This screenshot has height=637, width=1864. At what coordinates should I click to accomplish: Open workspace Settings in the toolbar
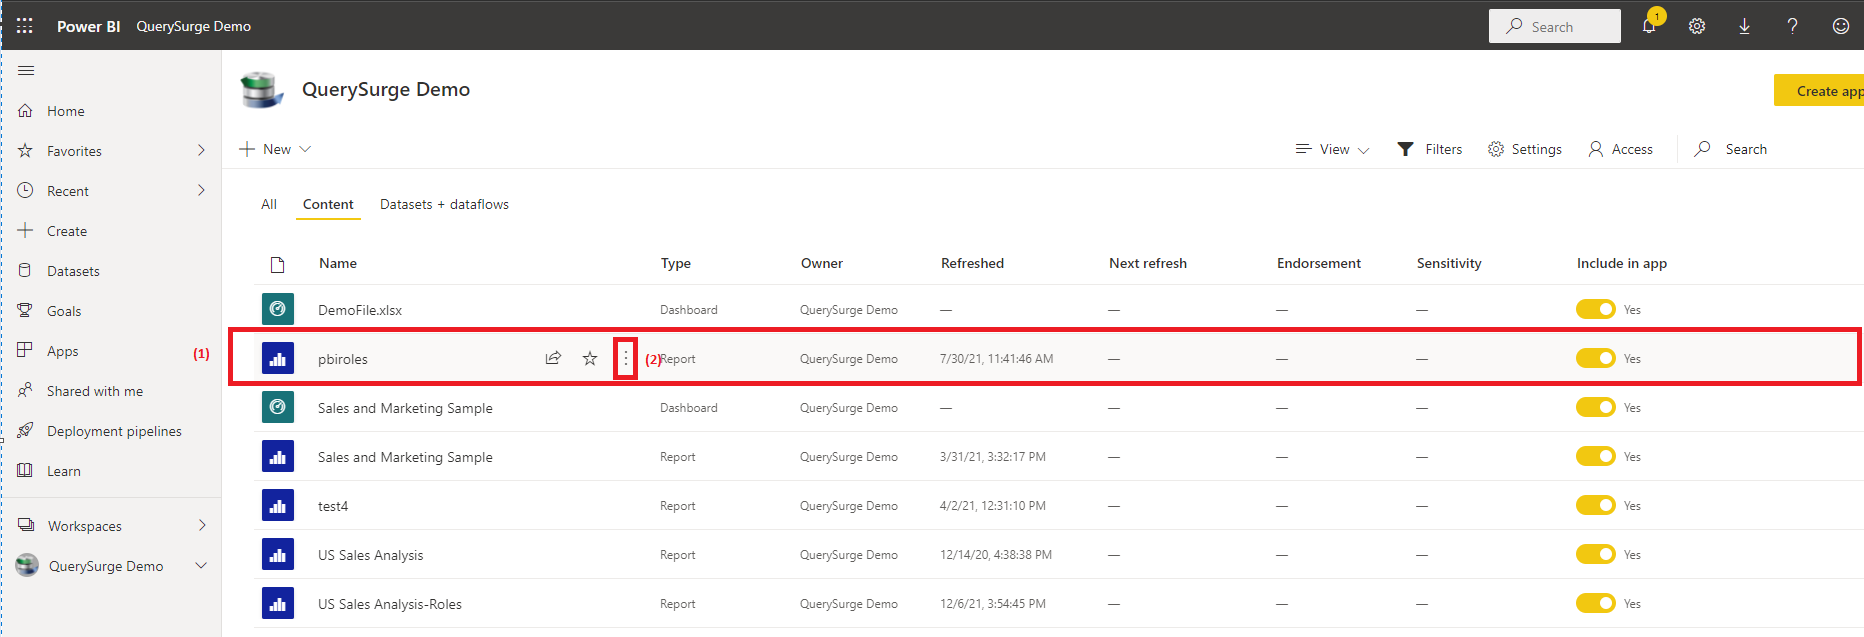[1525, 149]
